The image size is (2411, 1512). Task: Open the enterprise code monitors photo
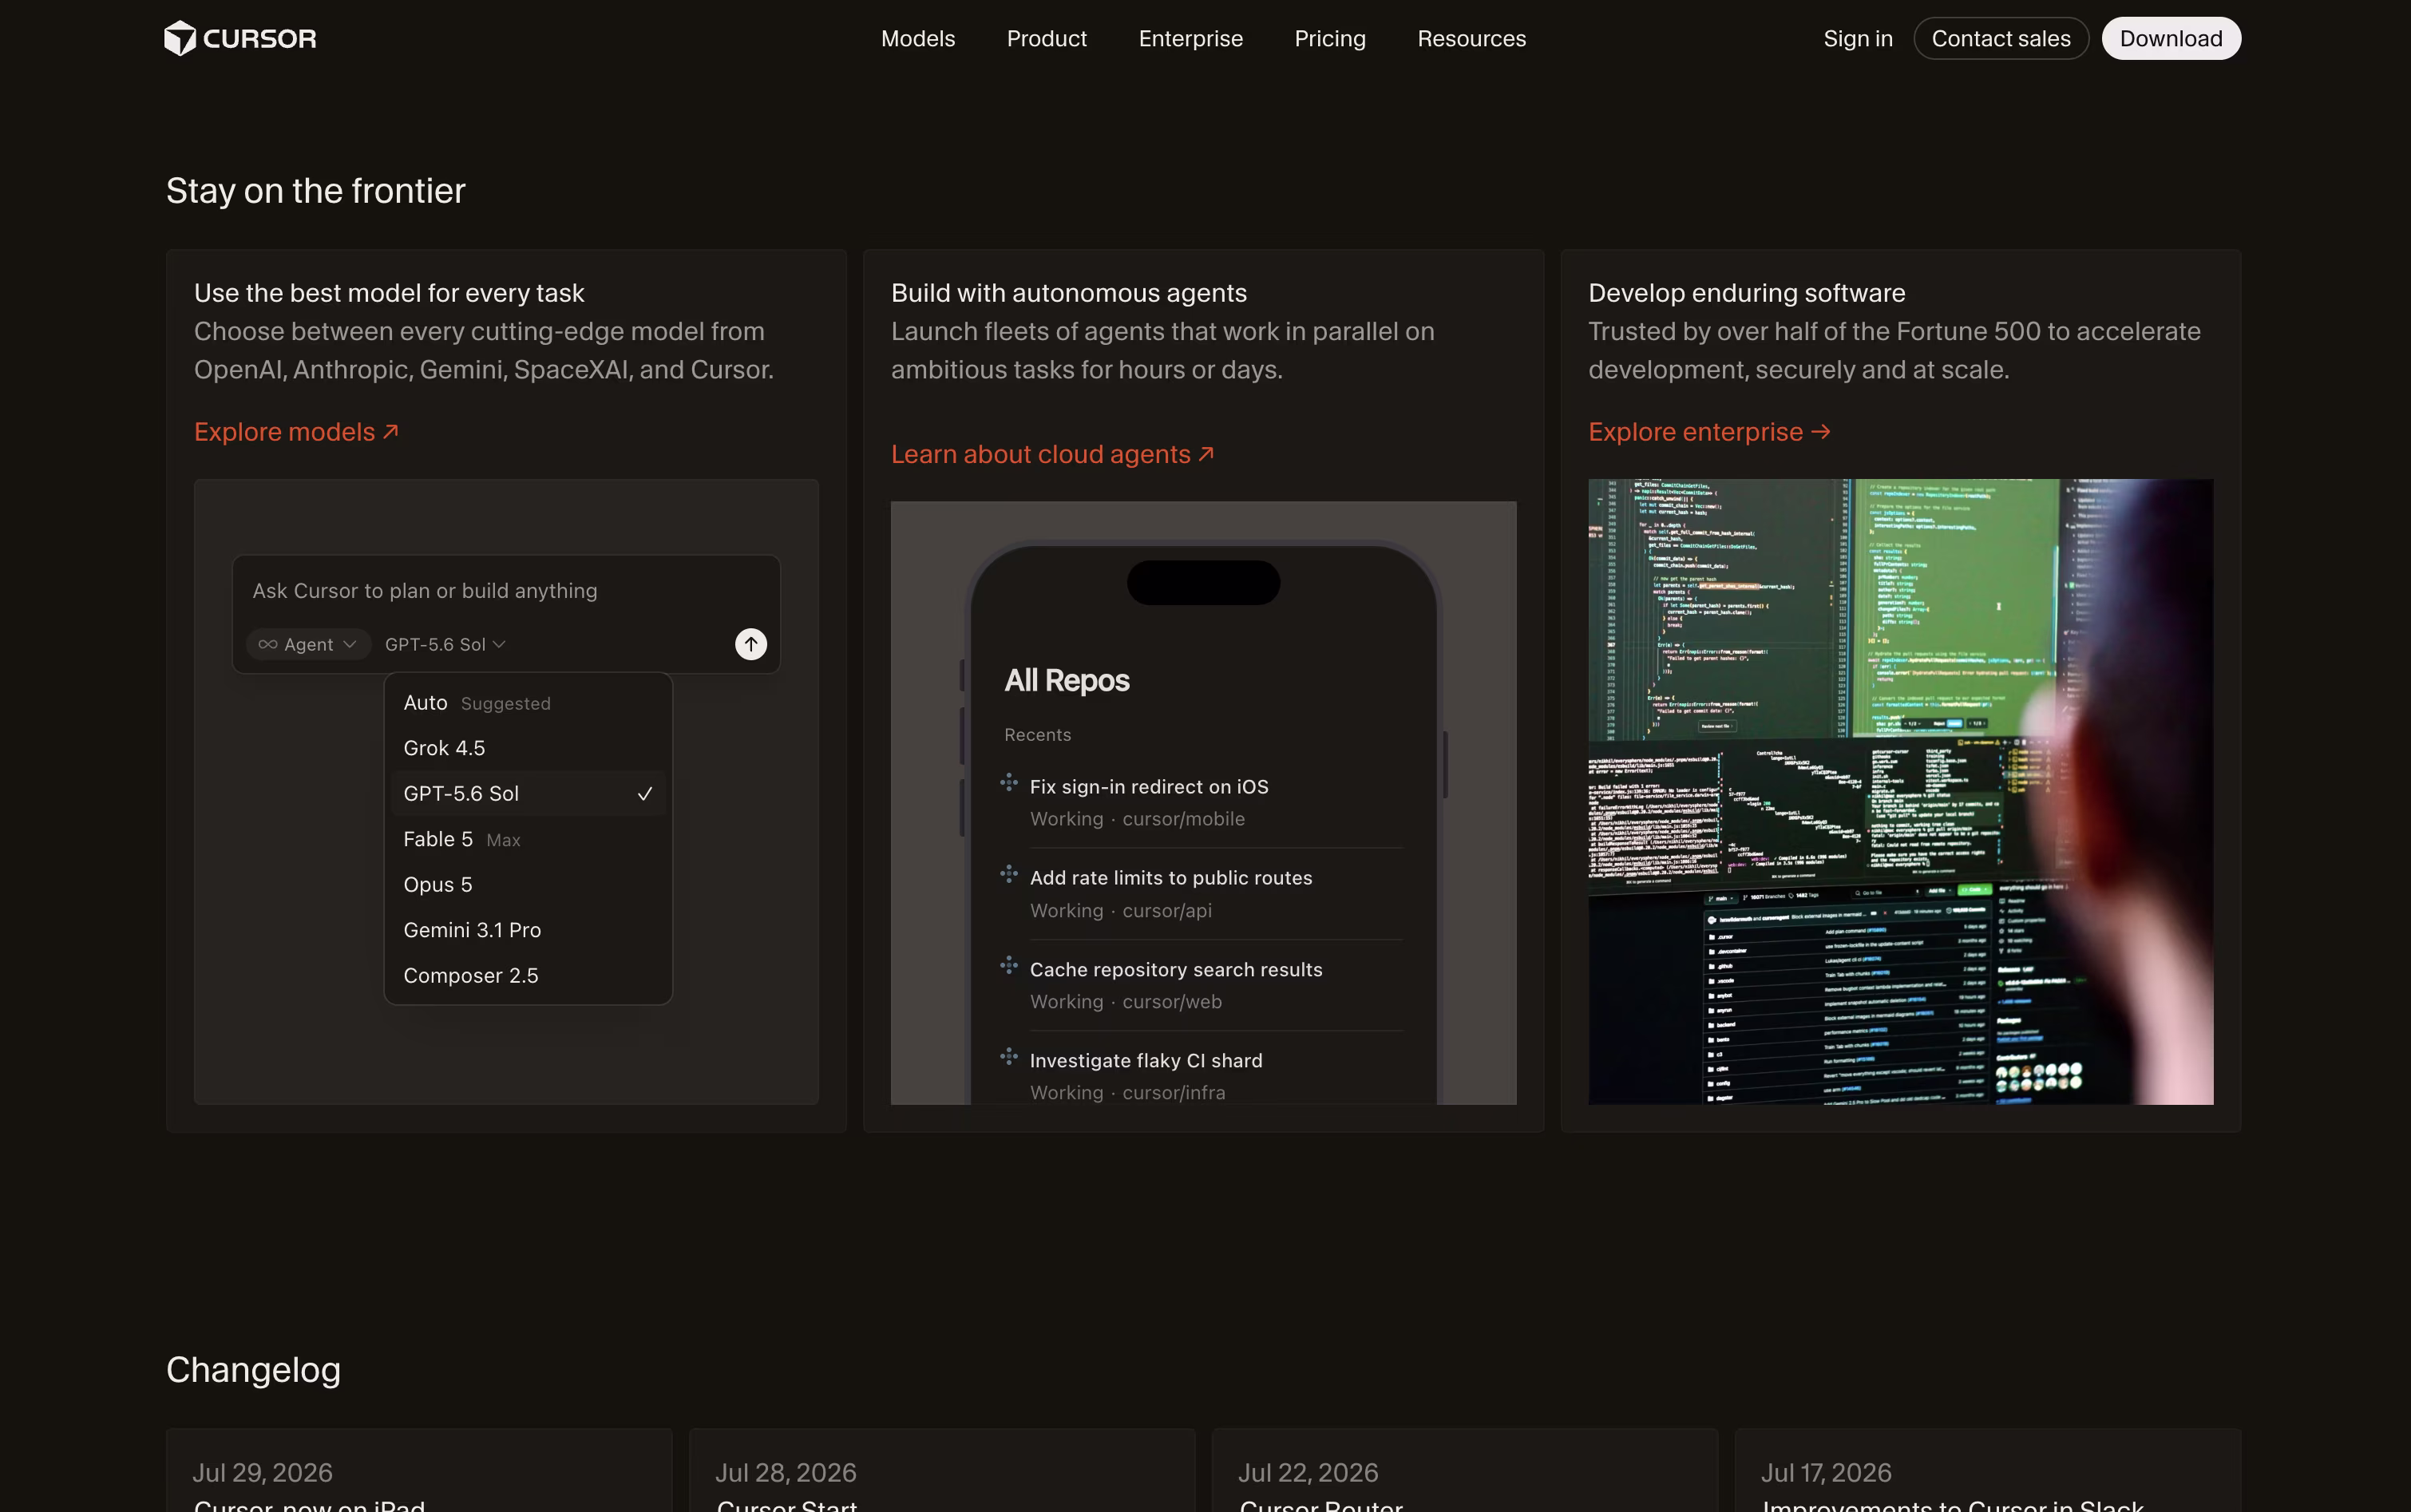(1900, 792)
